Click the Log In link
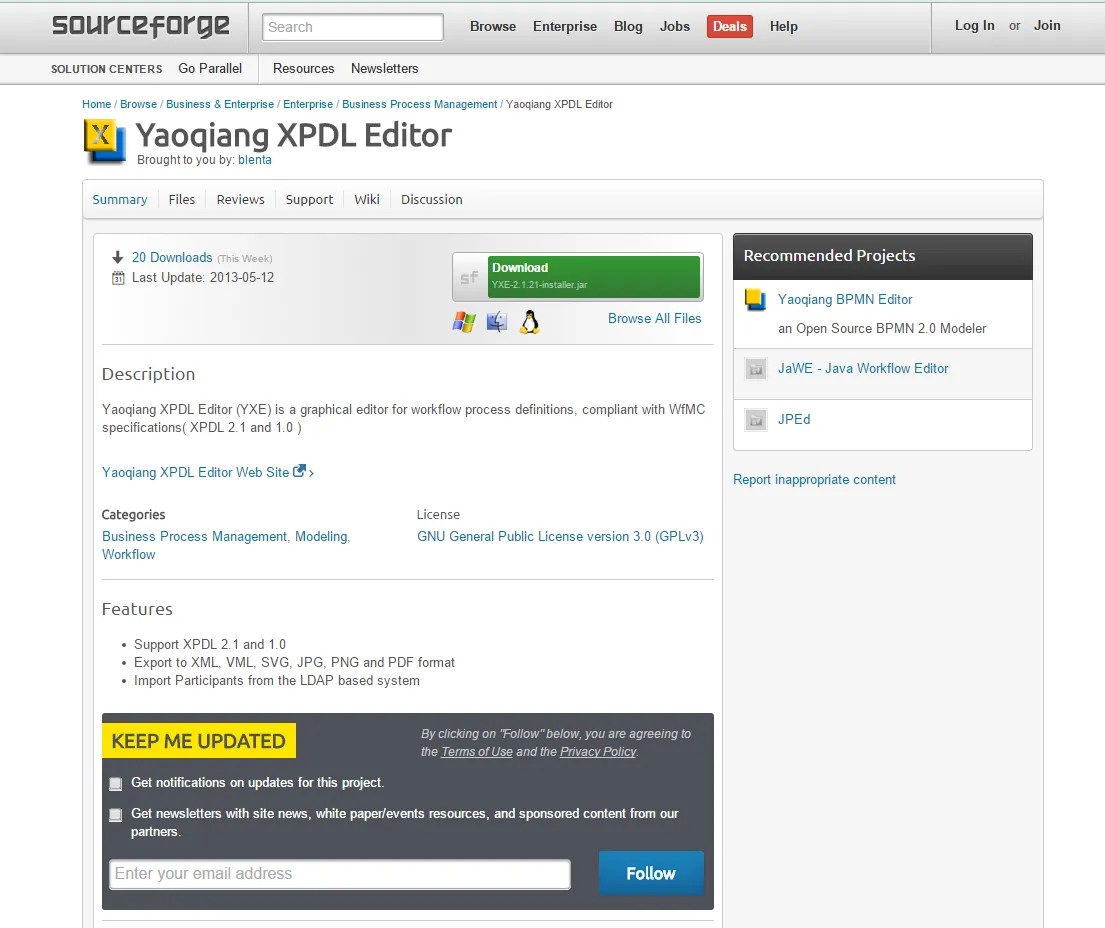The height and width of the screenshot is (928, 1105). (x=975, y=25)
